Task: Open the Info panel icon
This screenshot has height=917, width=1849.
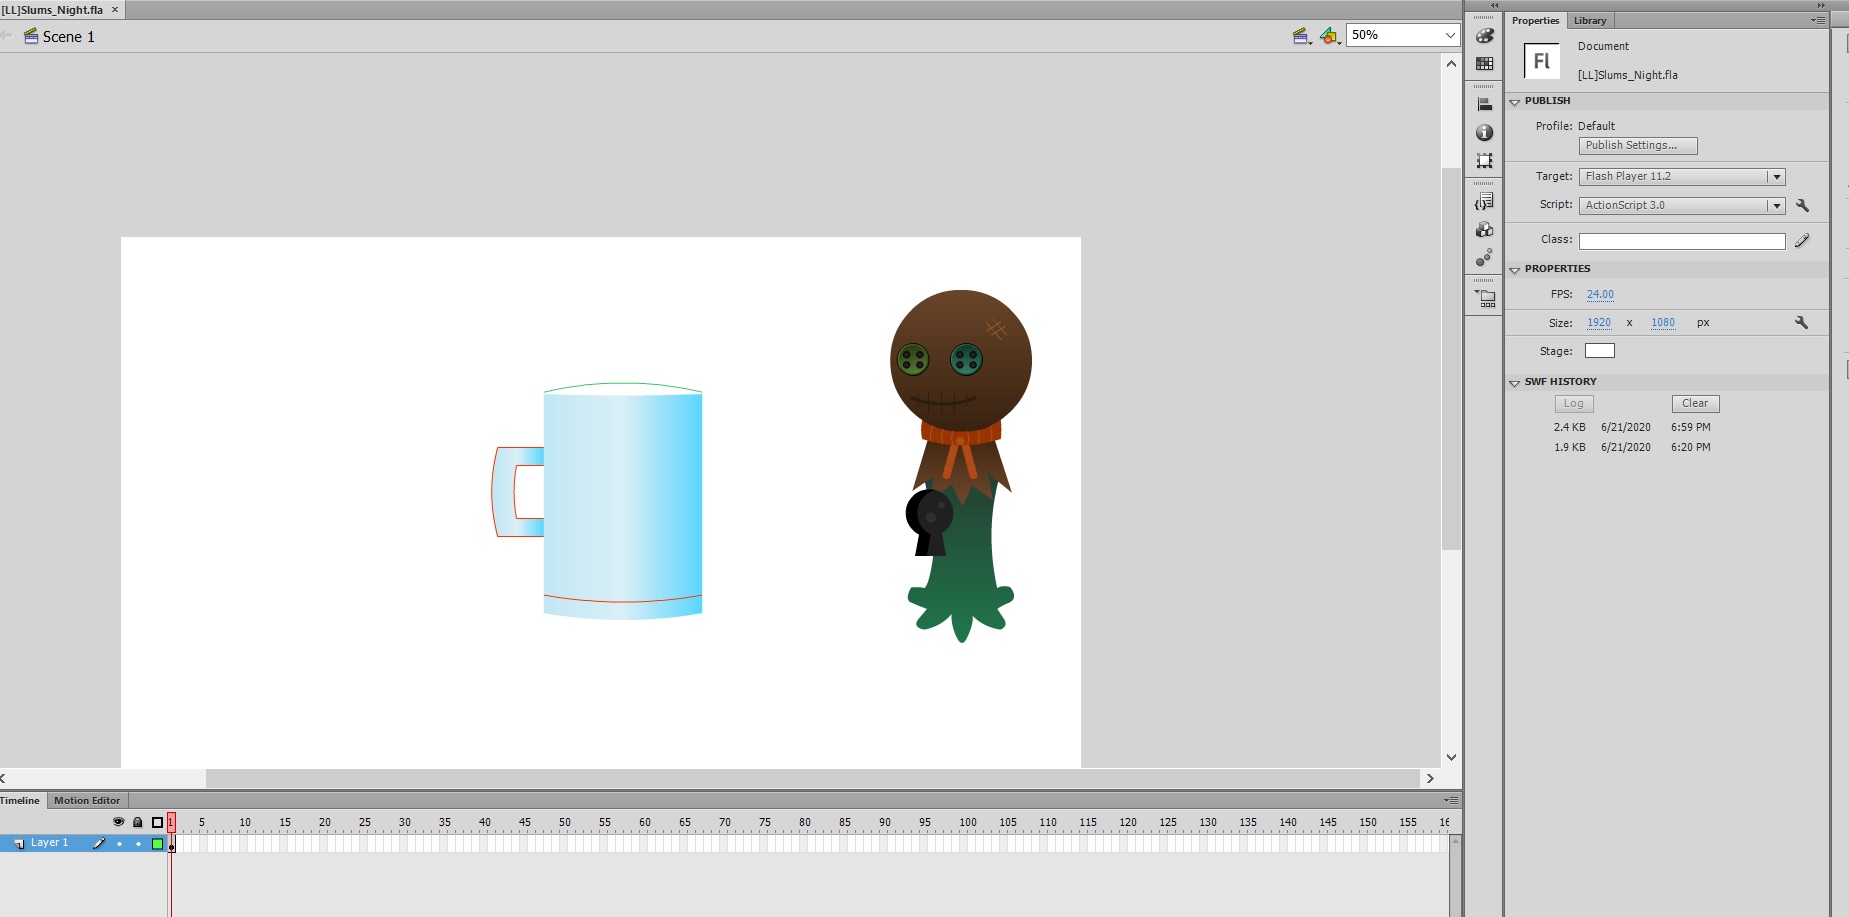Action: (x=1485, y=133)
